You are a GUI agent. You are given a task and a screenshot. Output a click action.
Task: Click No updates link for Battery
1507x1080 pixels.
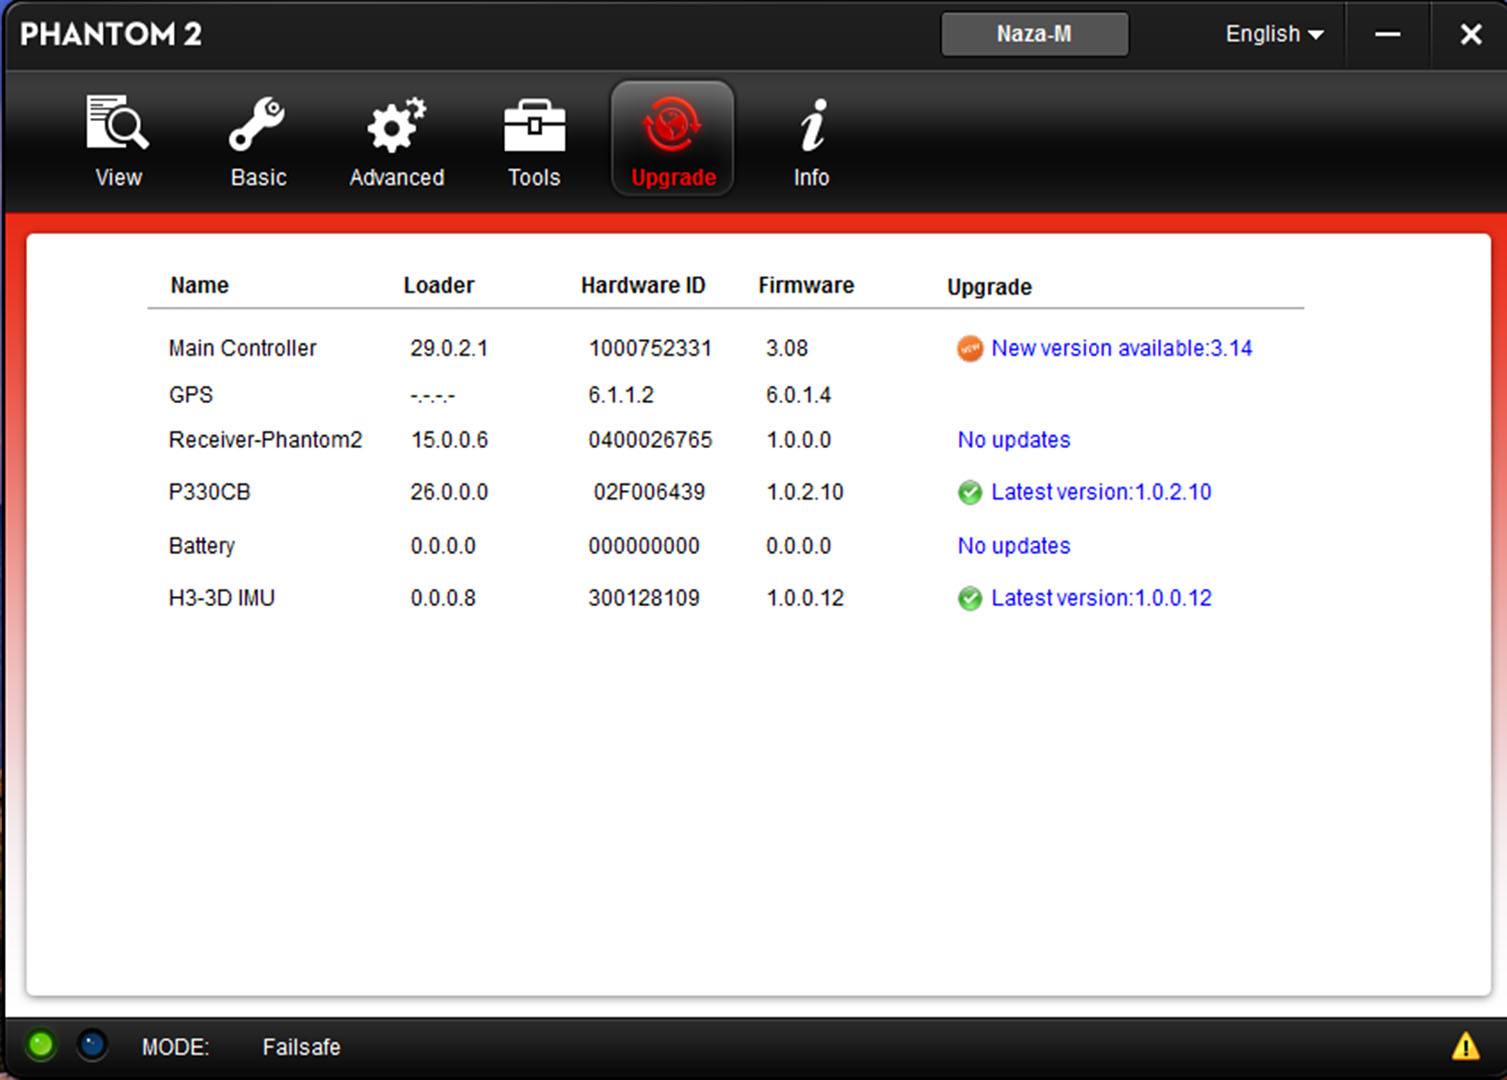[1014, 546]
